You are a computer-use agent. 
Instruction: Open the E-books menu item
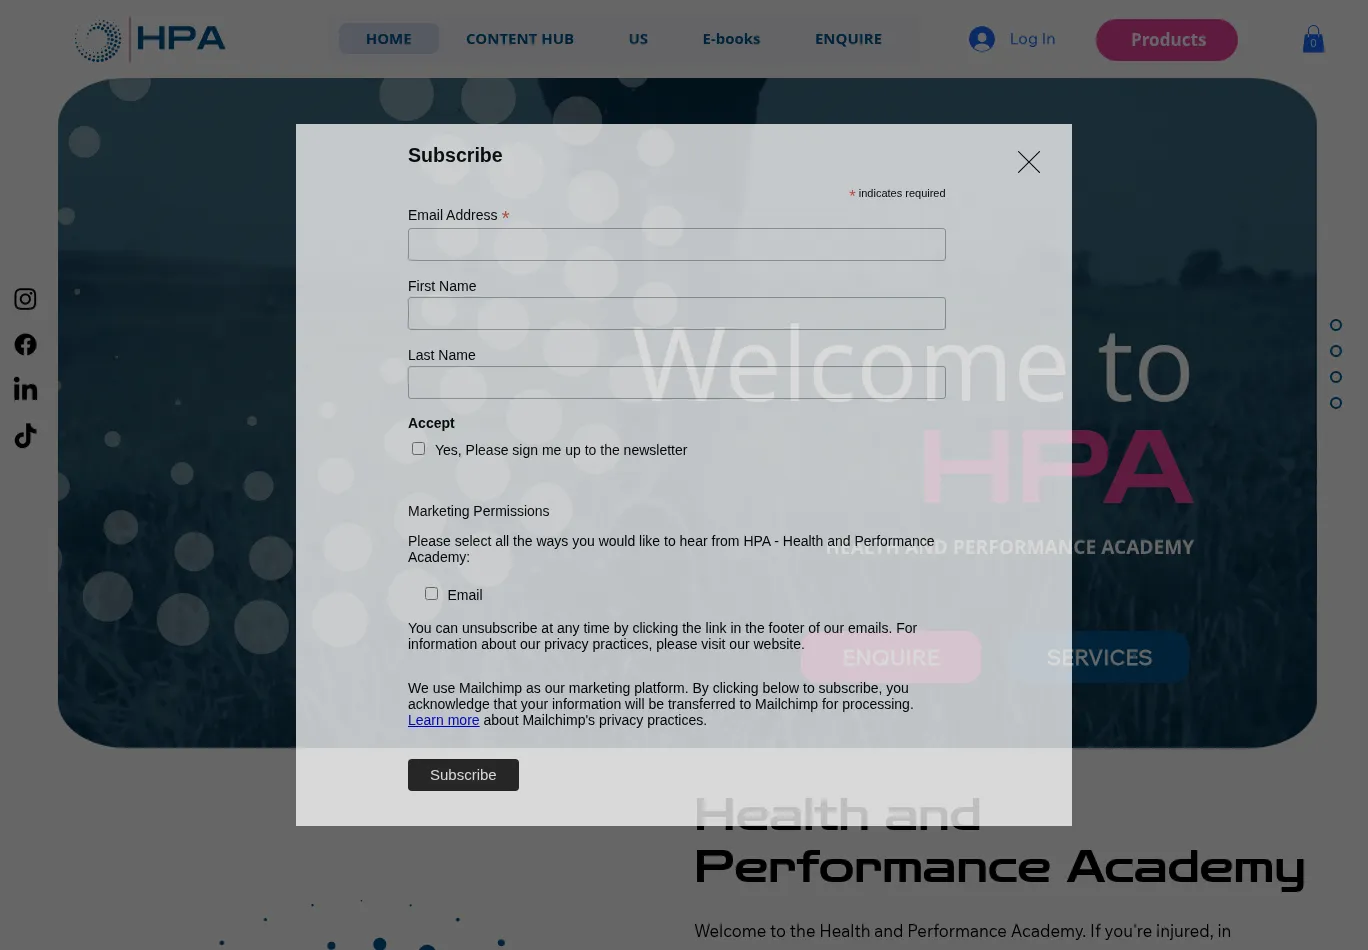point(730,39)
